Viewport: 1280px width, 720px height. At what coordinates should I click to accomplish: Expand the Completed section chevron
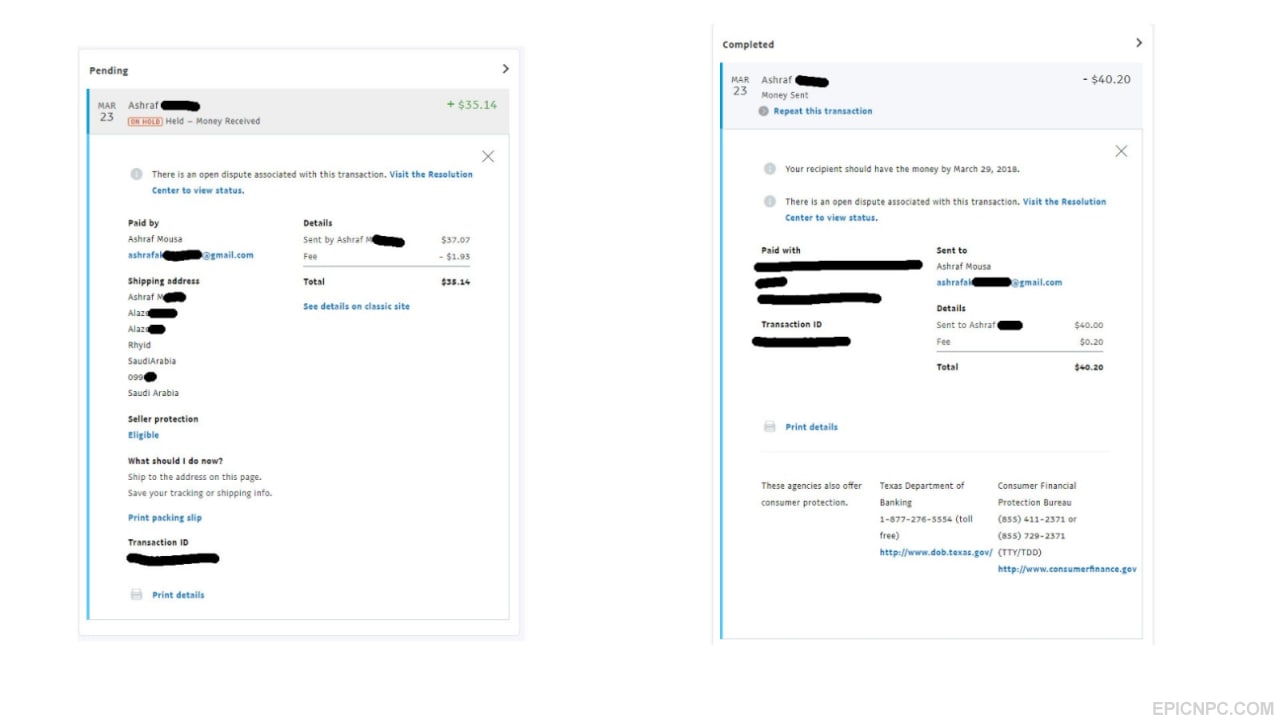tap(1138, 43)
